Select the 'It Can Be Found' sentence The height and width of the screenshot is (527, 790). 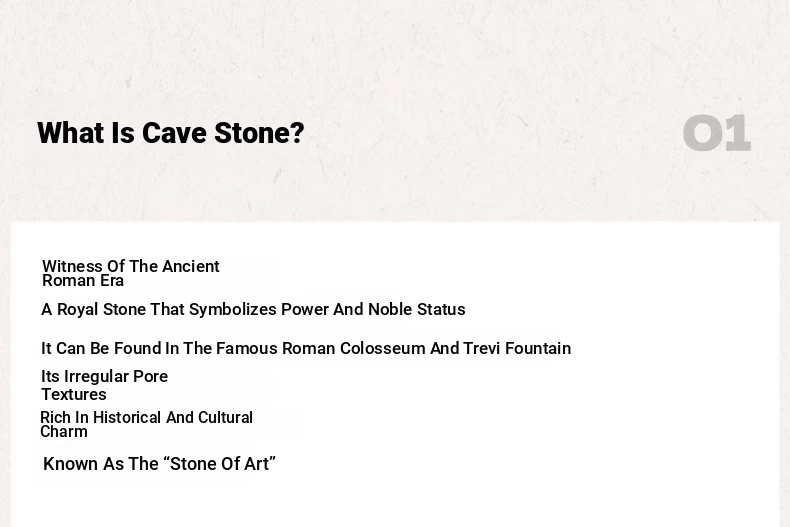(306, 348)
